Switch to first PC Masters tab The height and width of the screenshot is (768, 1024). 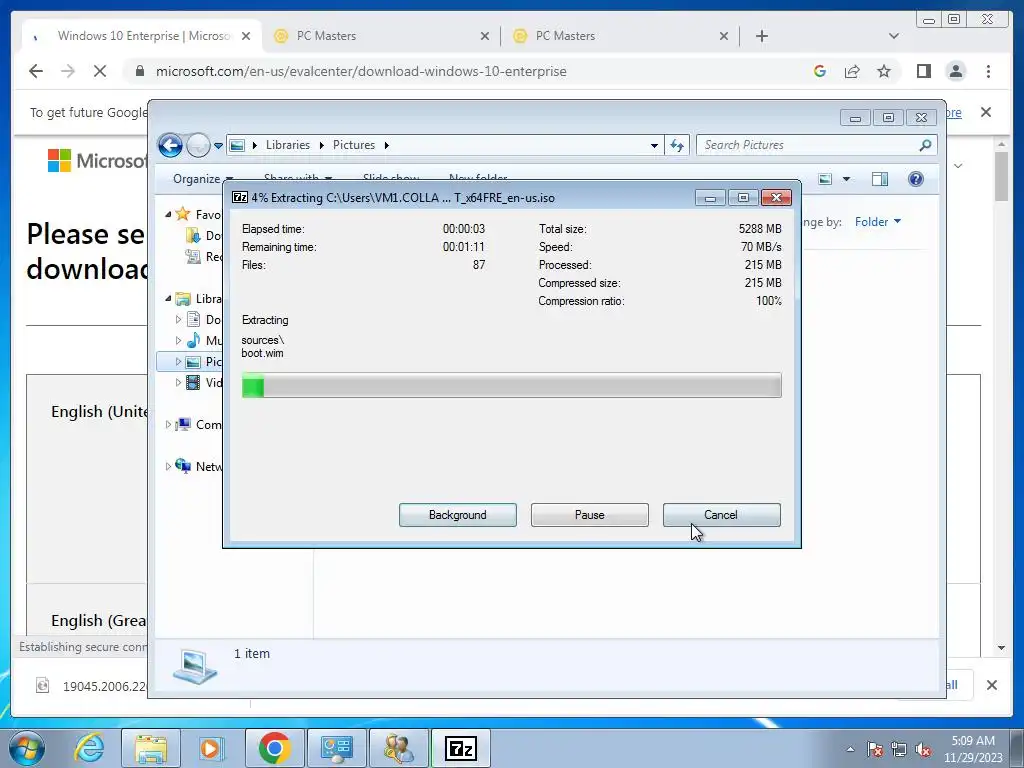(381, 36)
